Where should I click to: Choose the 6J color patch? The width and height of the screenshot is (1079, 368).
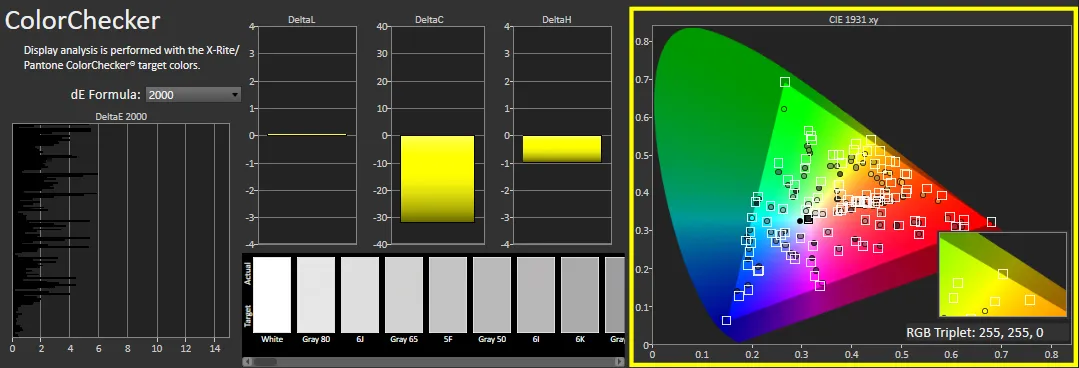tap(360, 295)
